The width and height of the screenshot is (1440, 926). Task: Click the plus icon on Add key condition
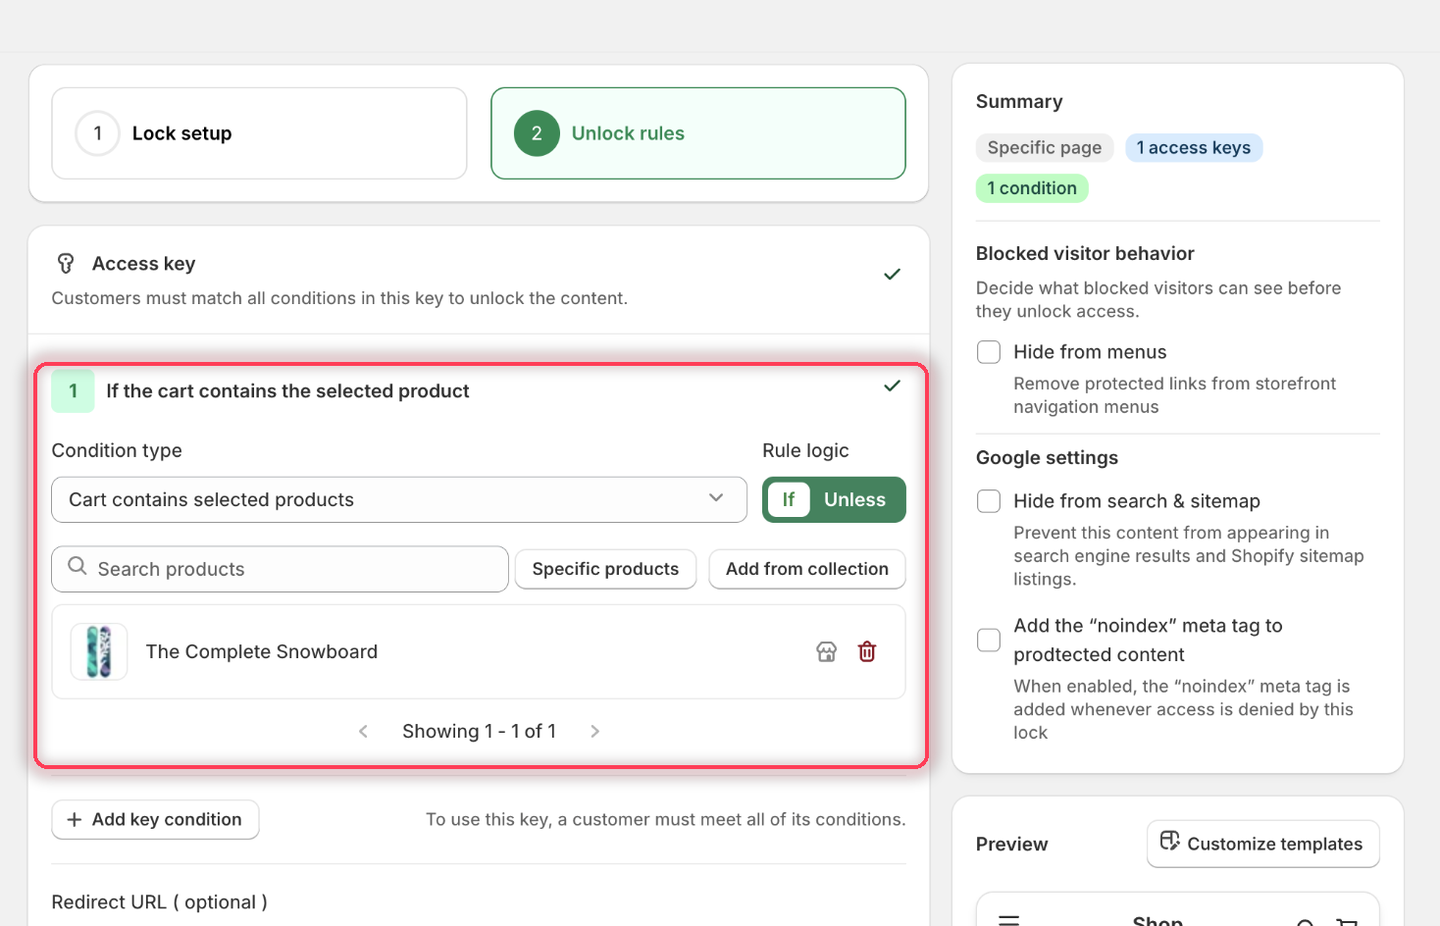(x=74, y=820)
